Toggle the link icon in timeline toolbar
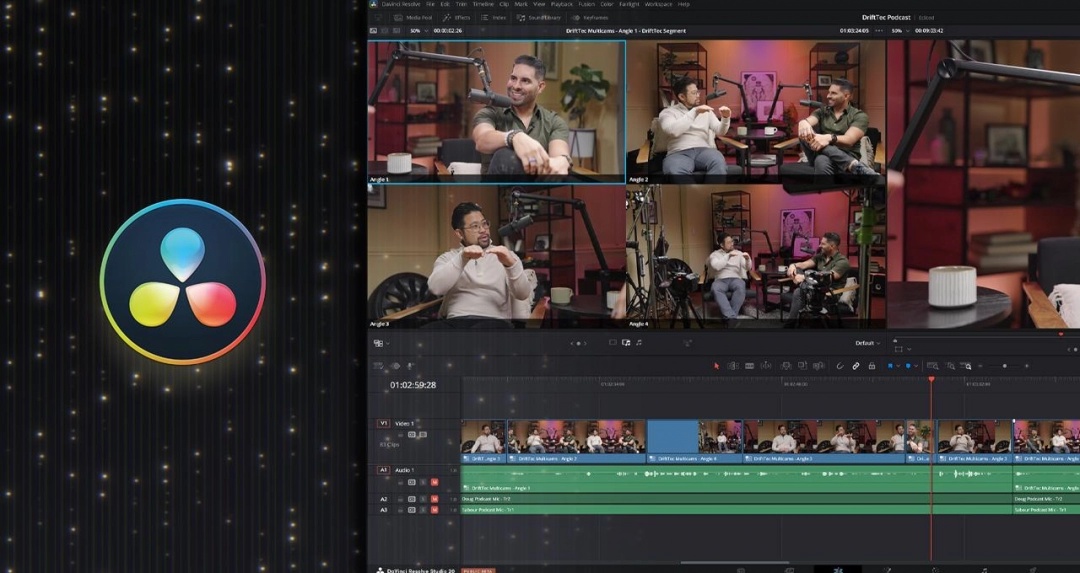The width and height of the screenshot is (1080, 573). pos(856,366)
